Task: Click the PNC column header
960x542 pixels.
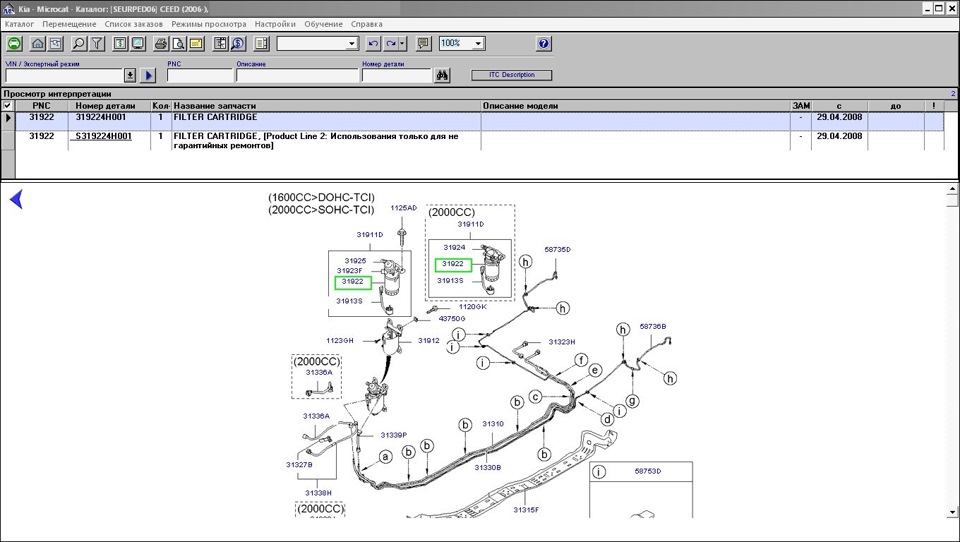Action: [42, 105]
